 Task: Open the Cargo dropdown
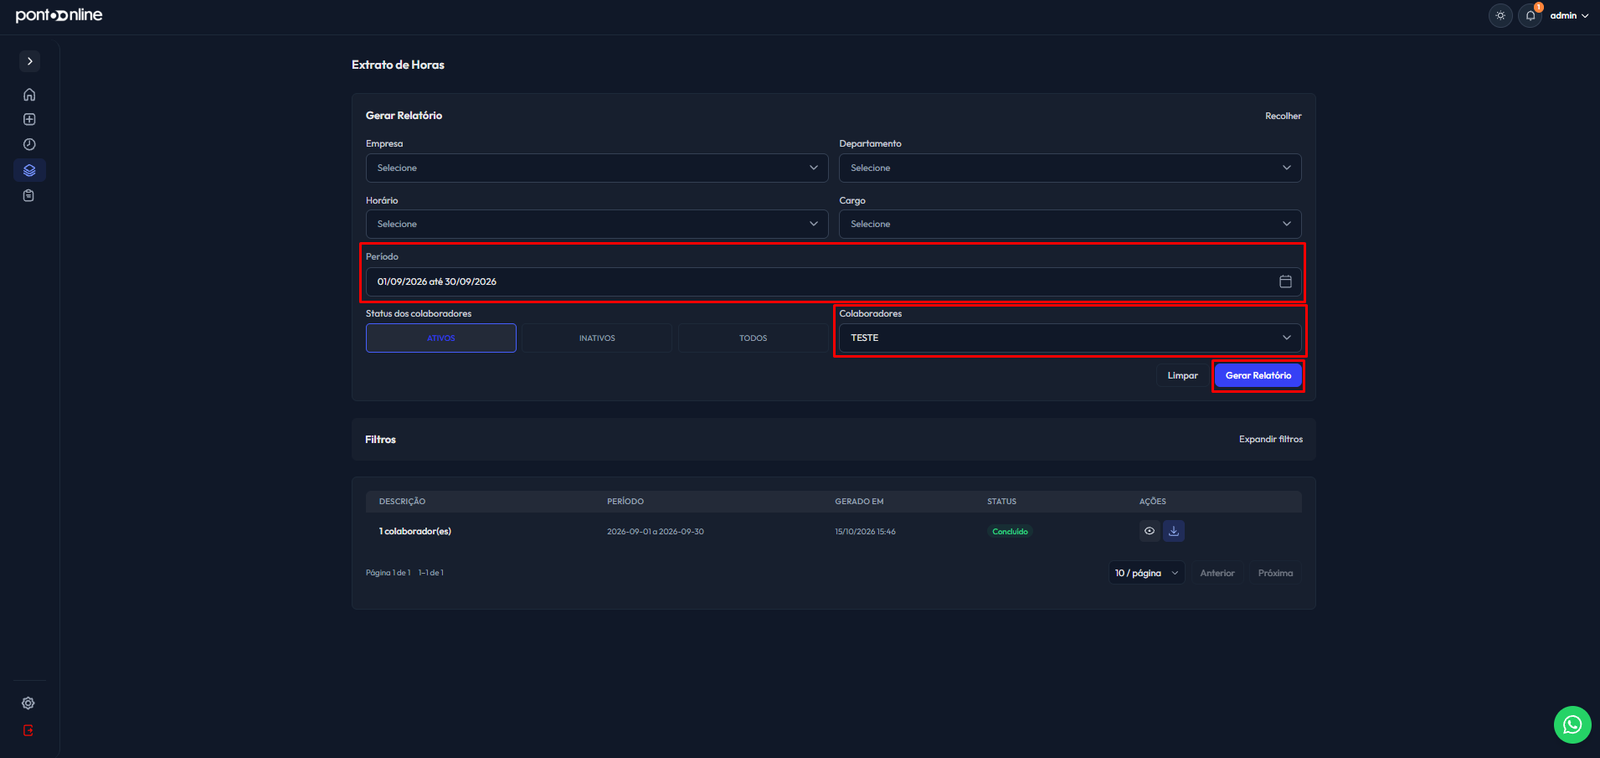point(1070,224)
